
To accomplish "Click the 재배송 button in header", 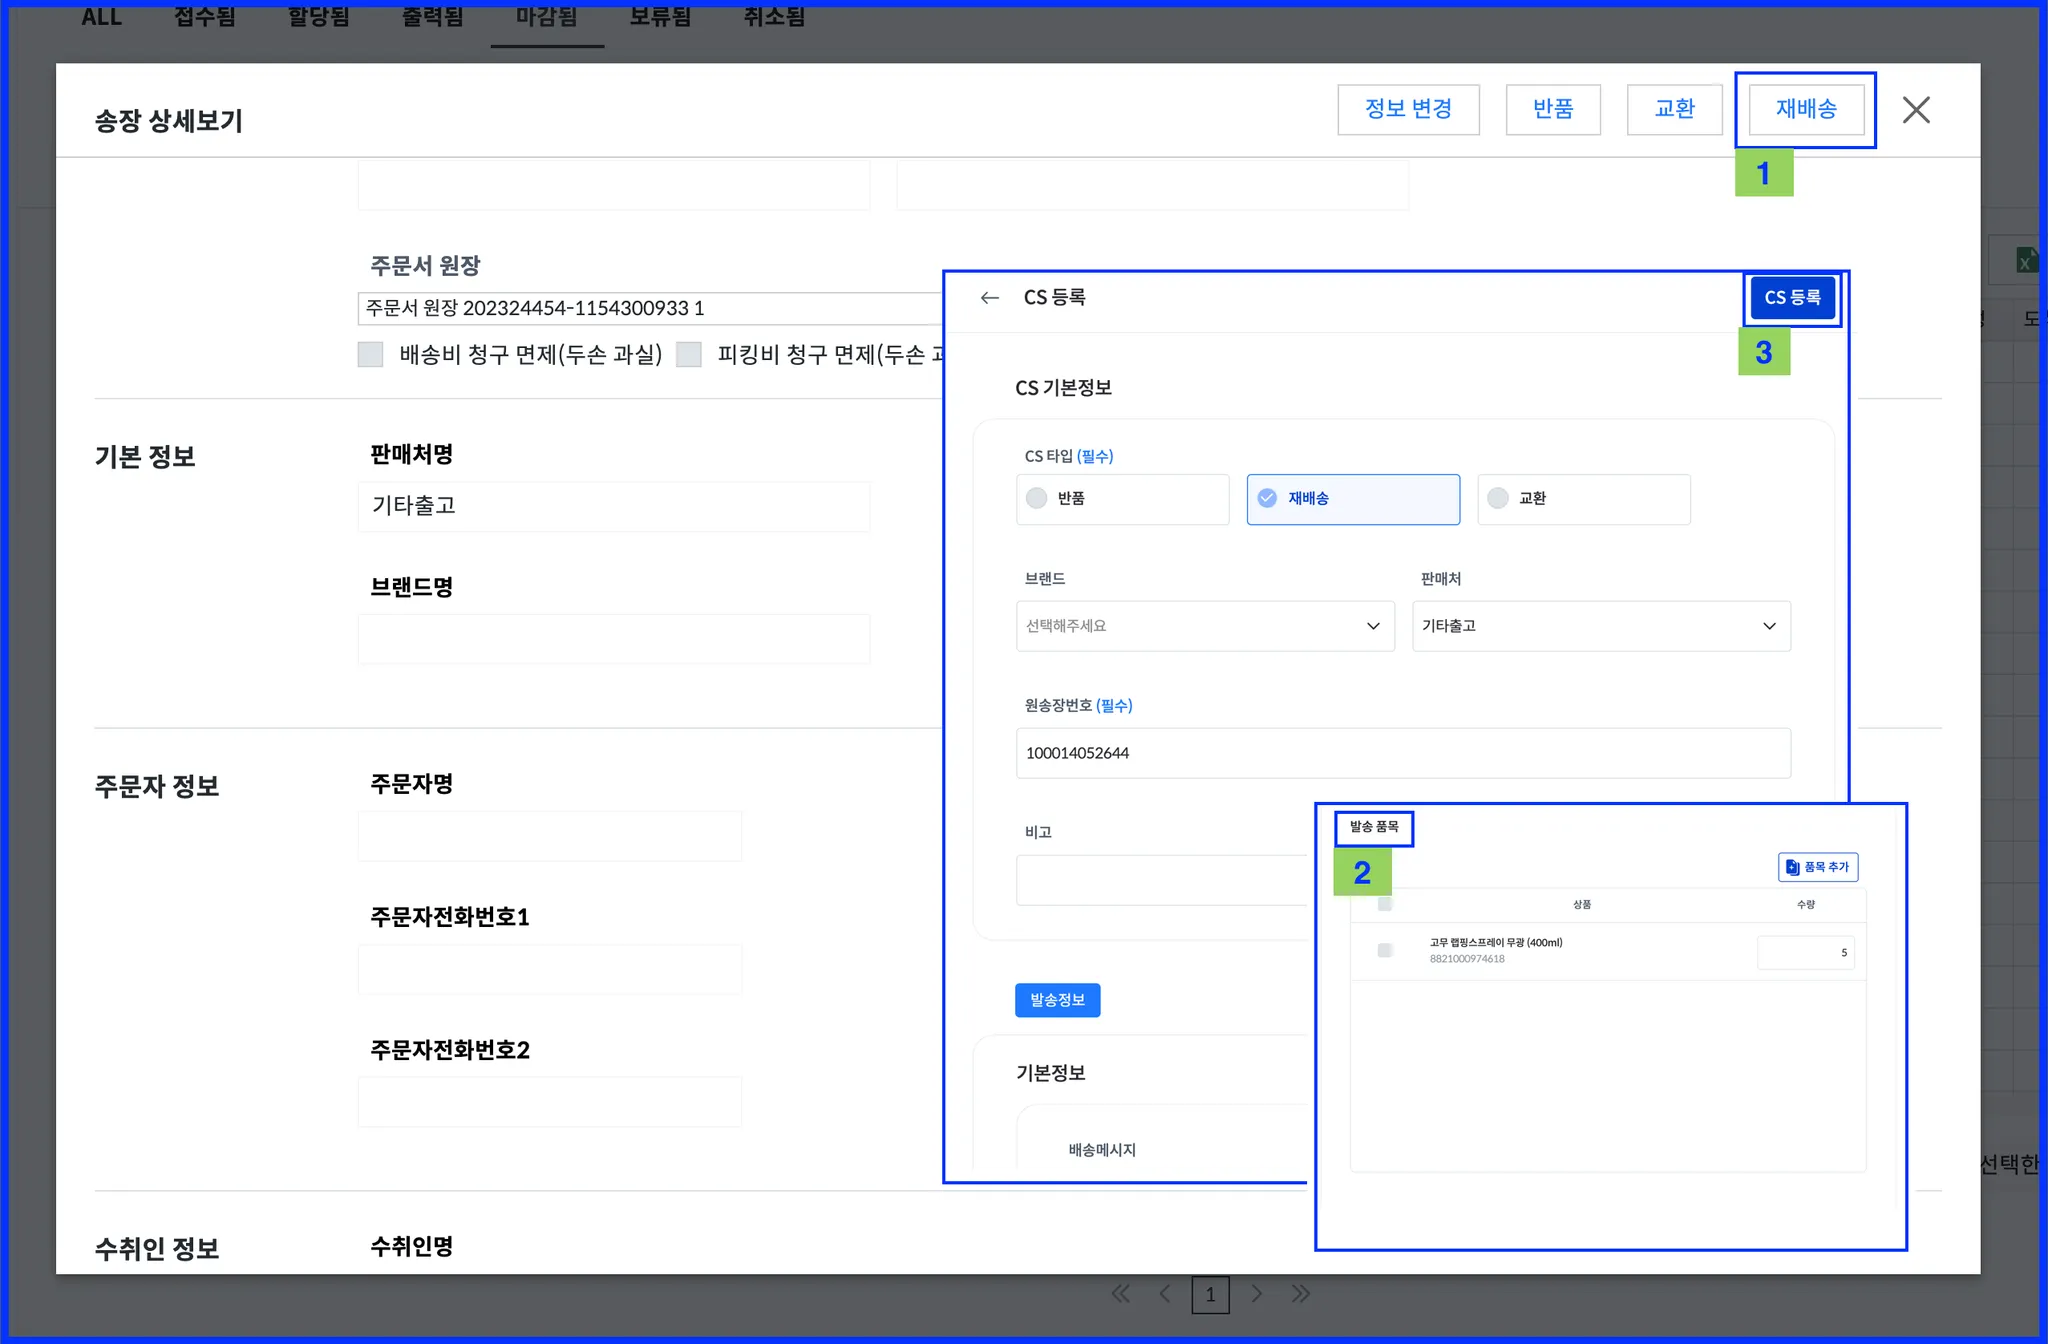I will click(1805, 109).
